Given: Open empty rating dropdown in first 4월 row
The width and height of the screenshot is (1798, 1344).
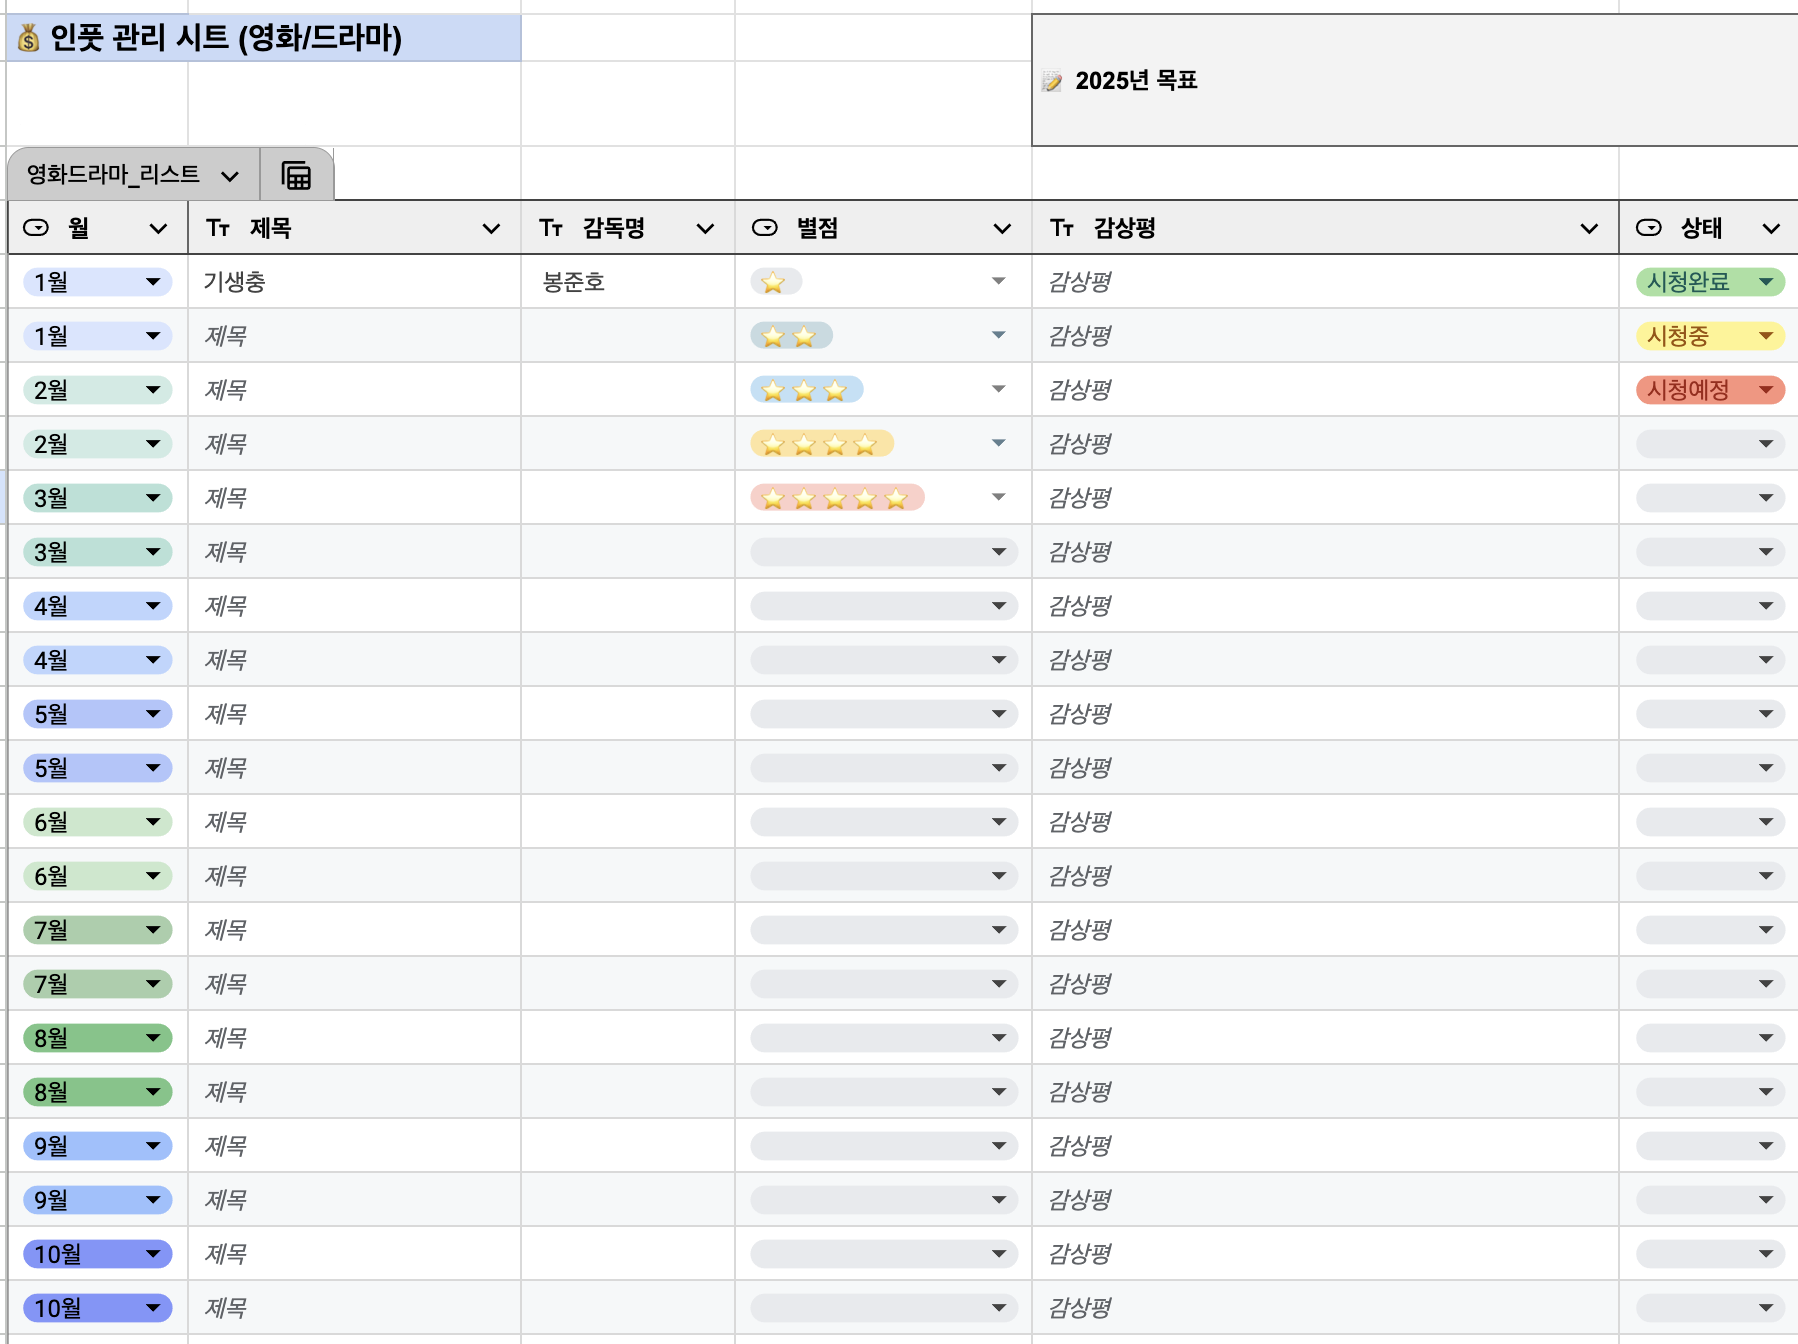Looking at the screenshot, I should (884, 606).
